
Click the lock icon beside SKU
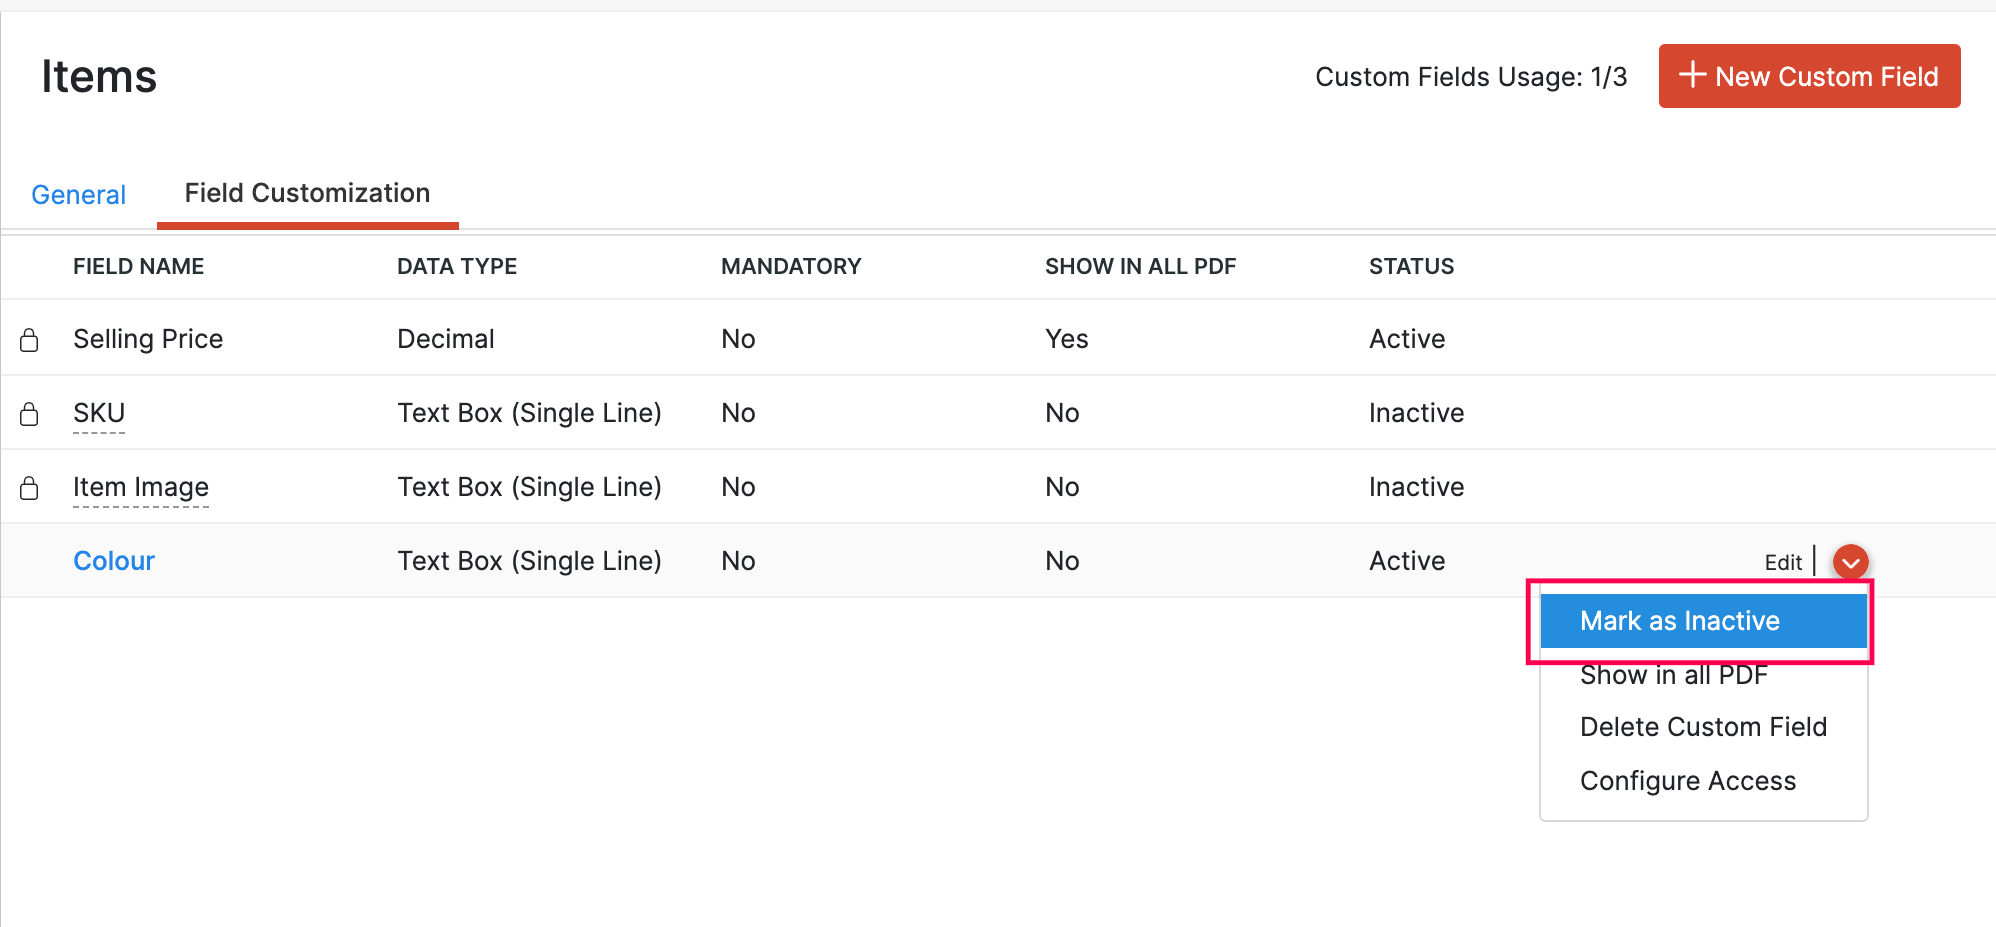click(x=29, y=414)
